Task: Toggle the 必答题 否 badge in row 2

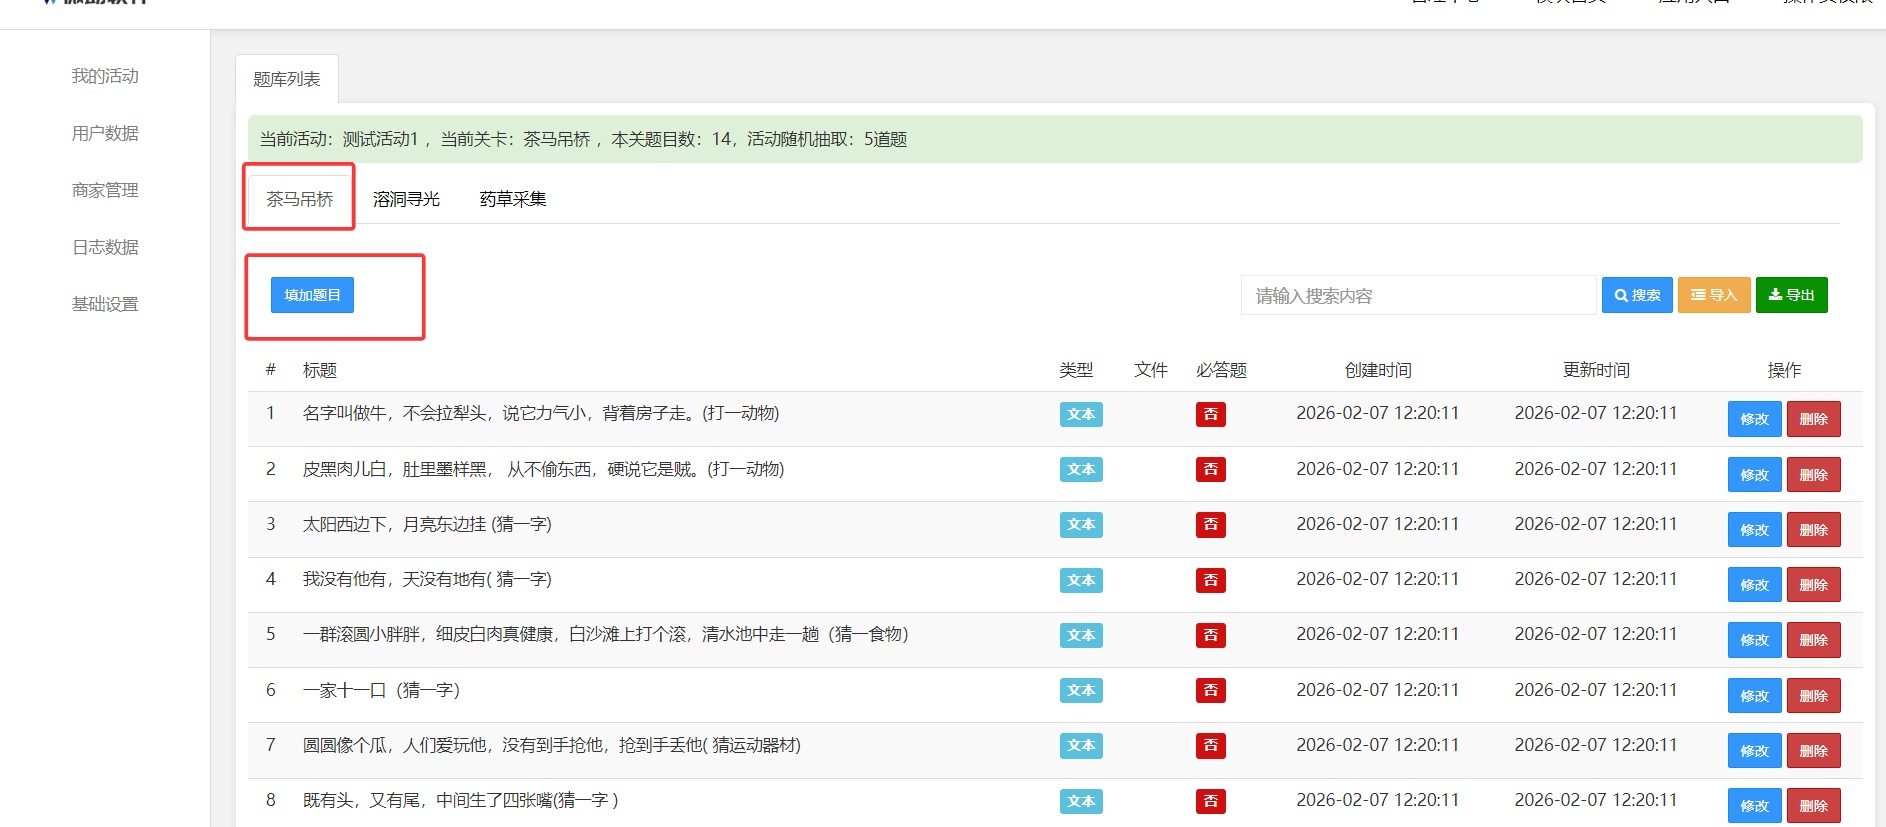Action: pyautogui.click(x=1210, y=470)
